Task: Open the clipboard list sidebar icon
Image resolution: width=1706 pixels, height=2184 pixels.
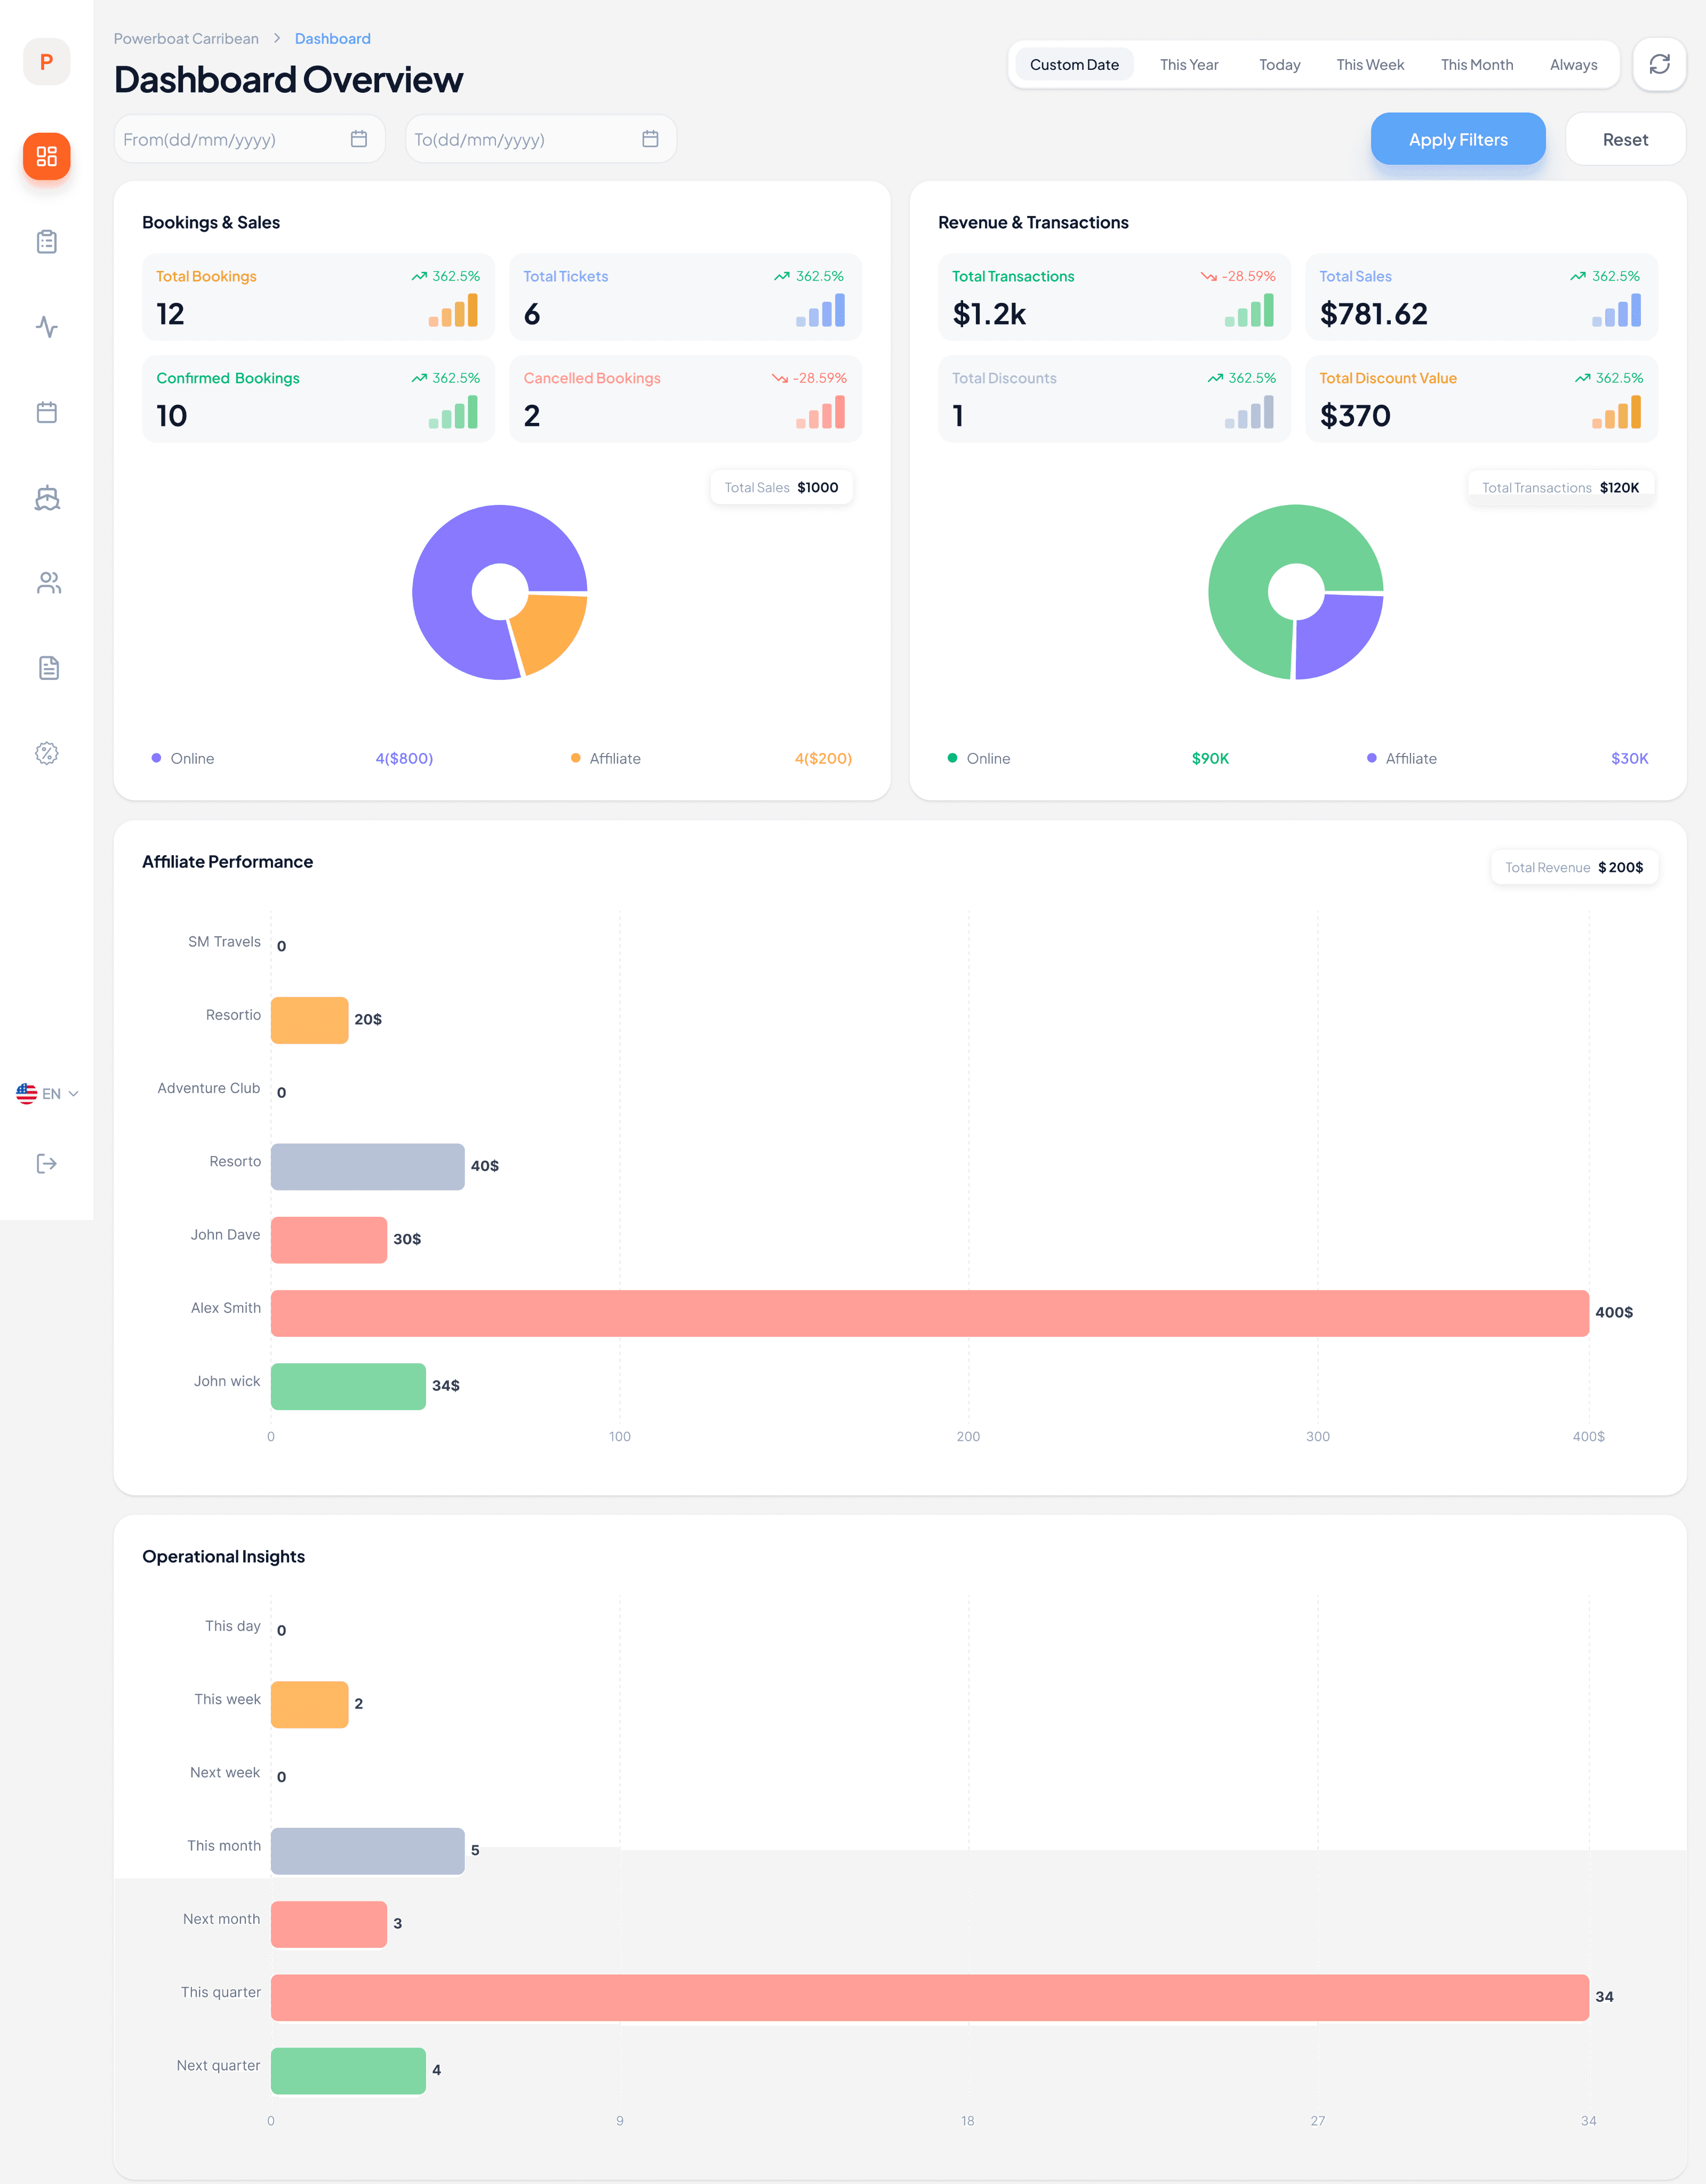Action: 47,242
